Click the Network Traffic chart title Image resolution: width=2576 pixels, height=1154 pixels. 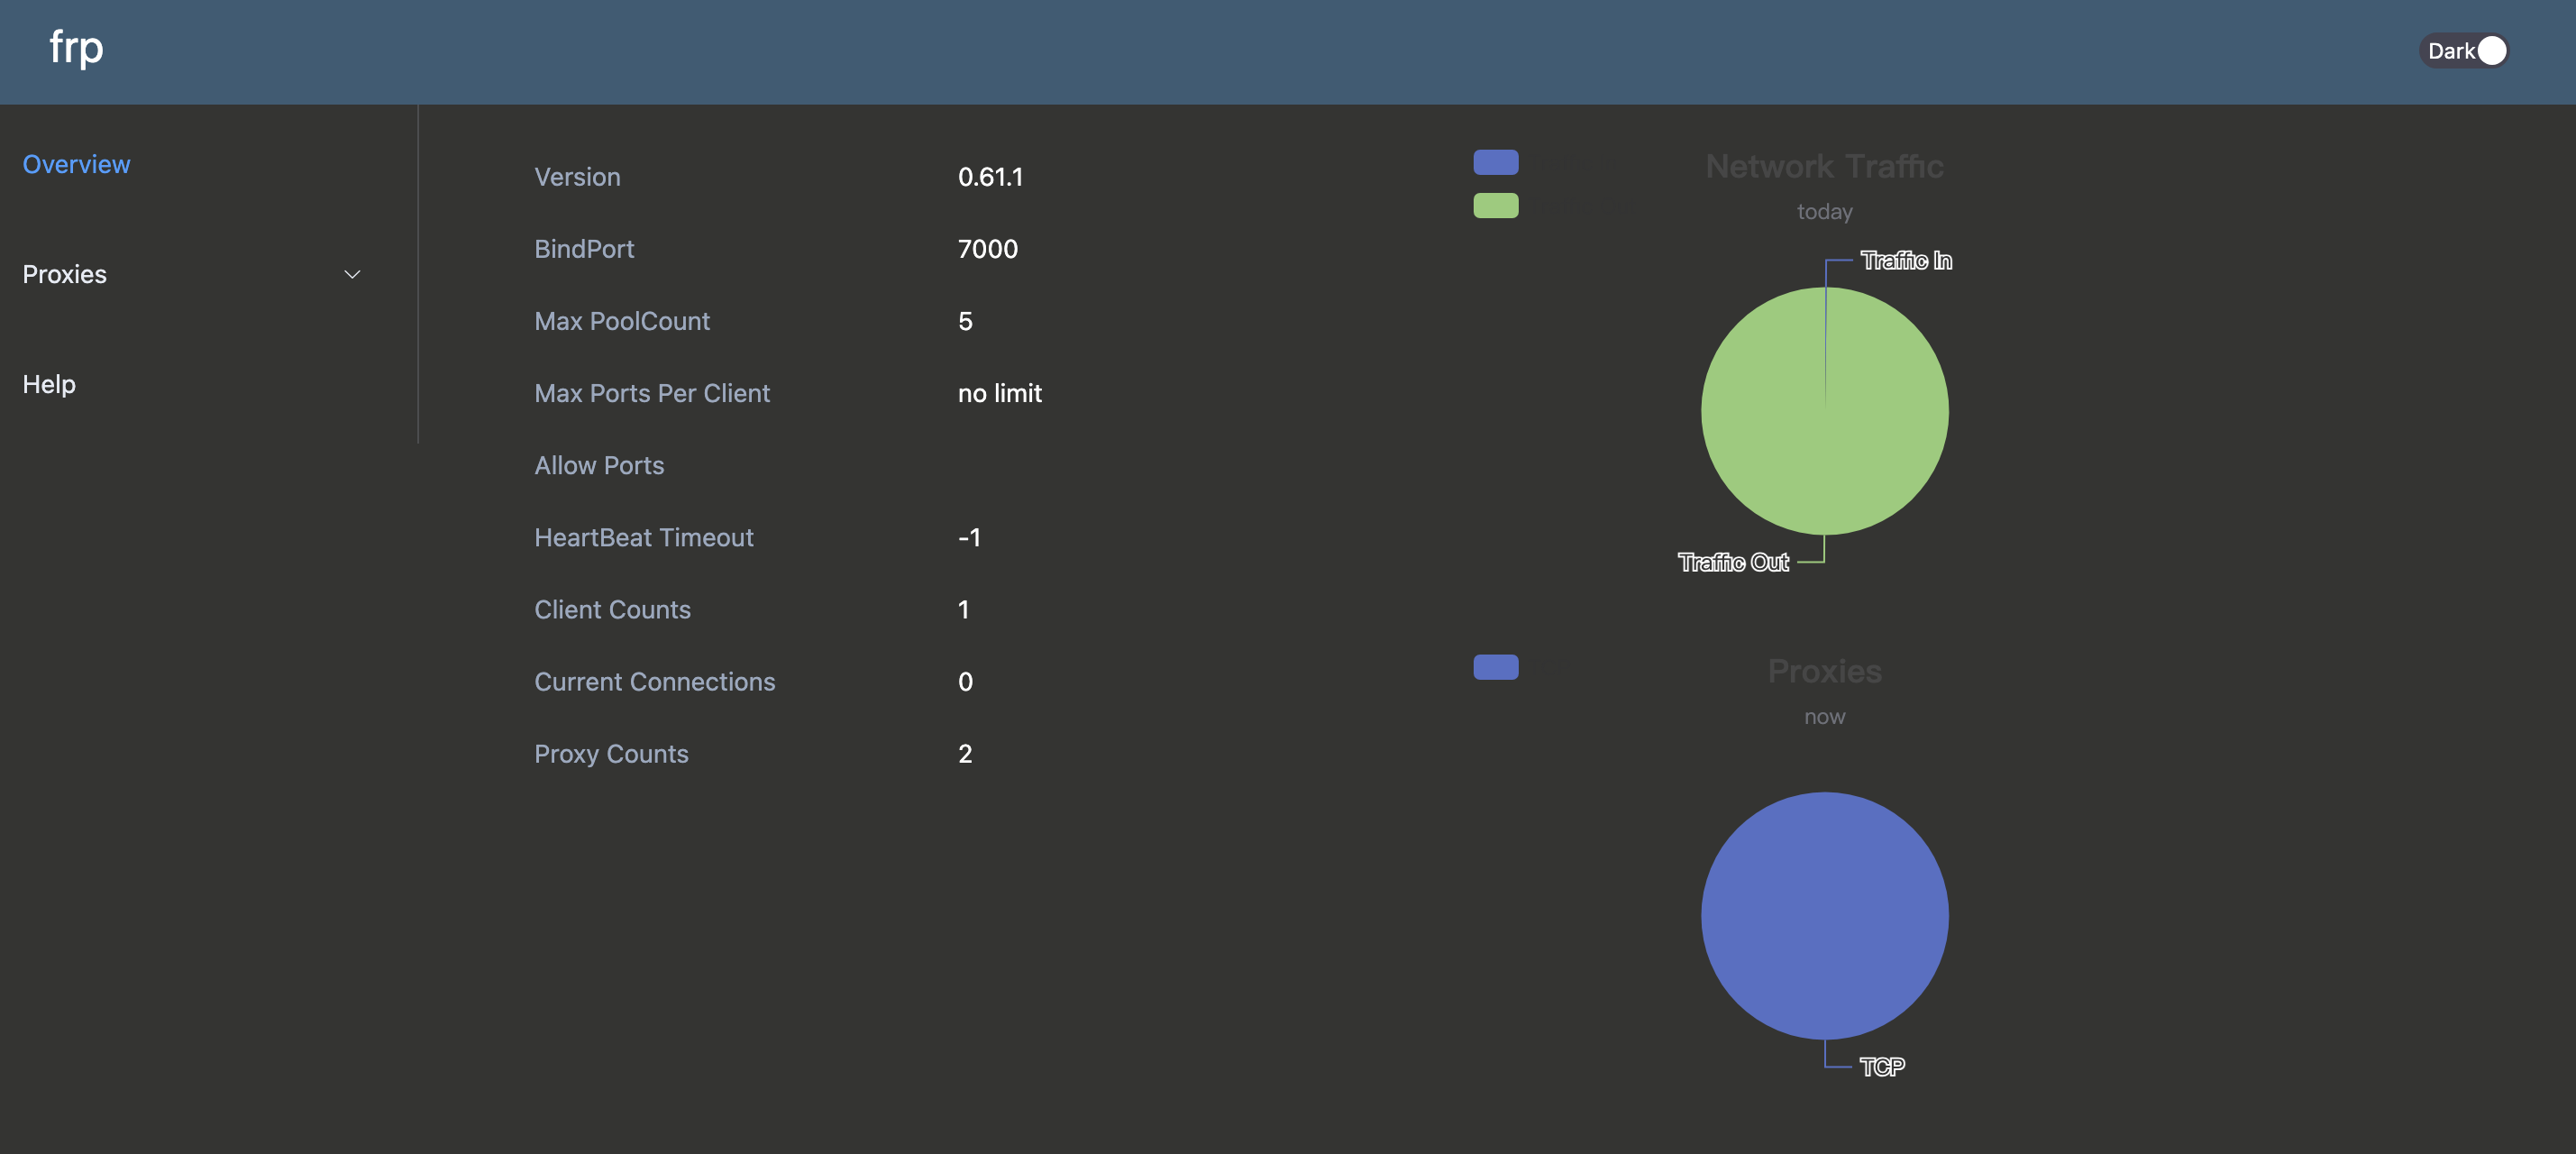(x=1824, y=166)
